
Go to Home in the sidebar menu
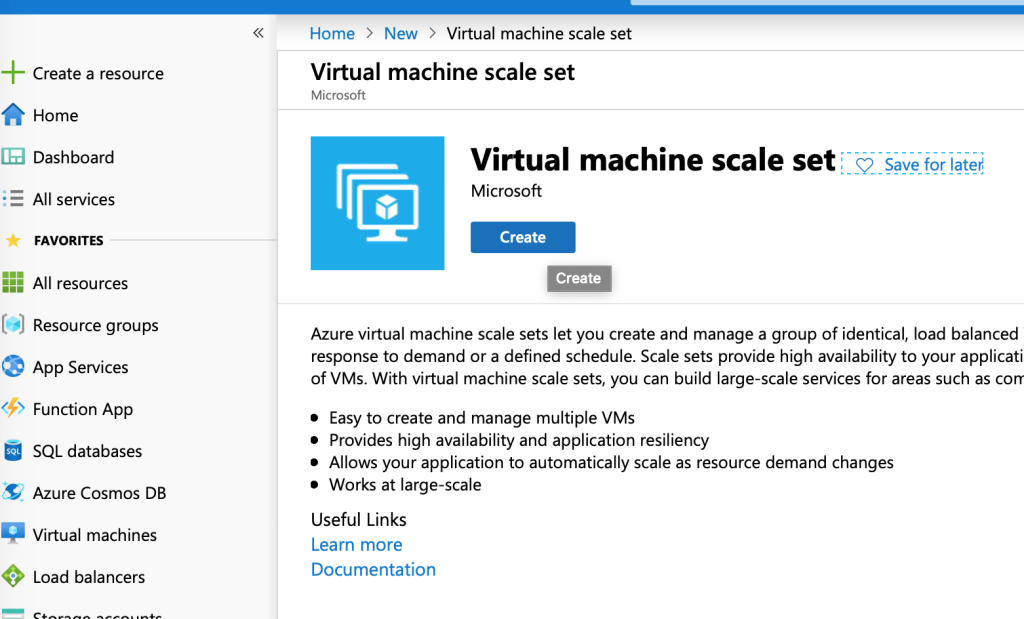click(56, 116)
